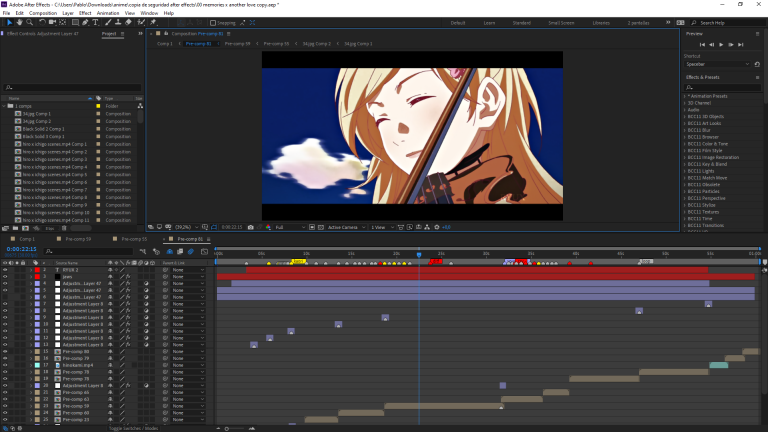Switch to the Project panel tab
Viewport: 768px width, 432px height.
pyautogui.click(x=109, y=34)
